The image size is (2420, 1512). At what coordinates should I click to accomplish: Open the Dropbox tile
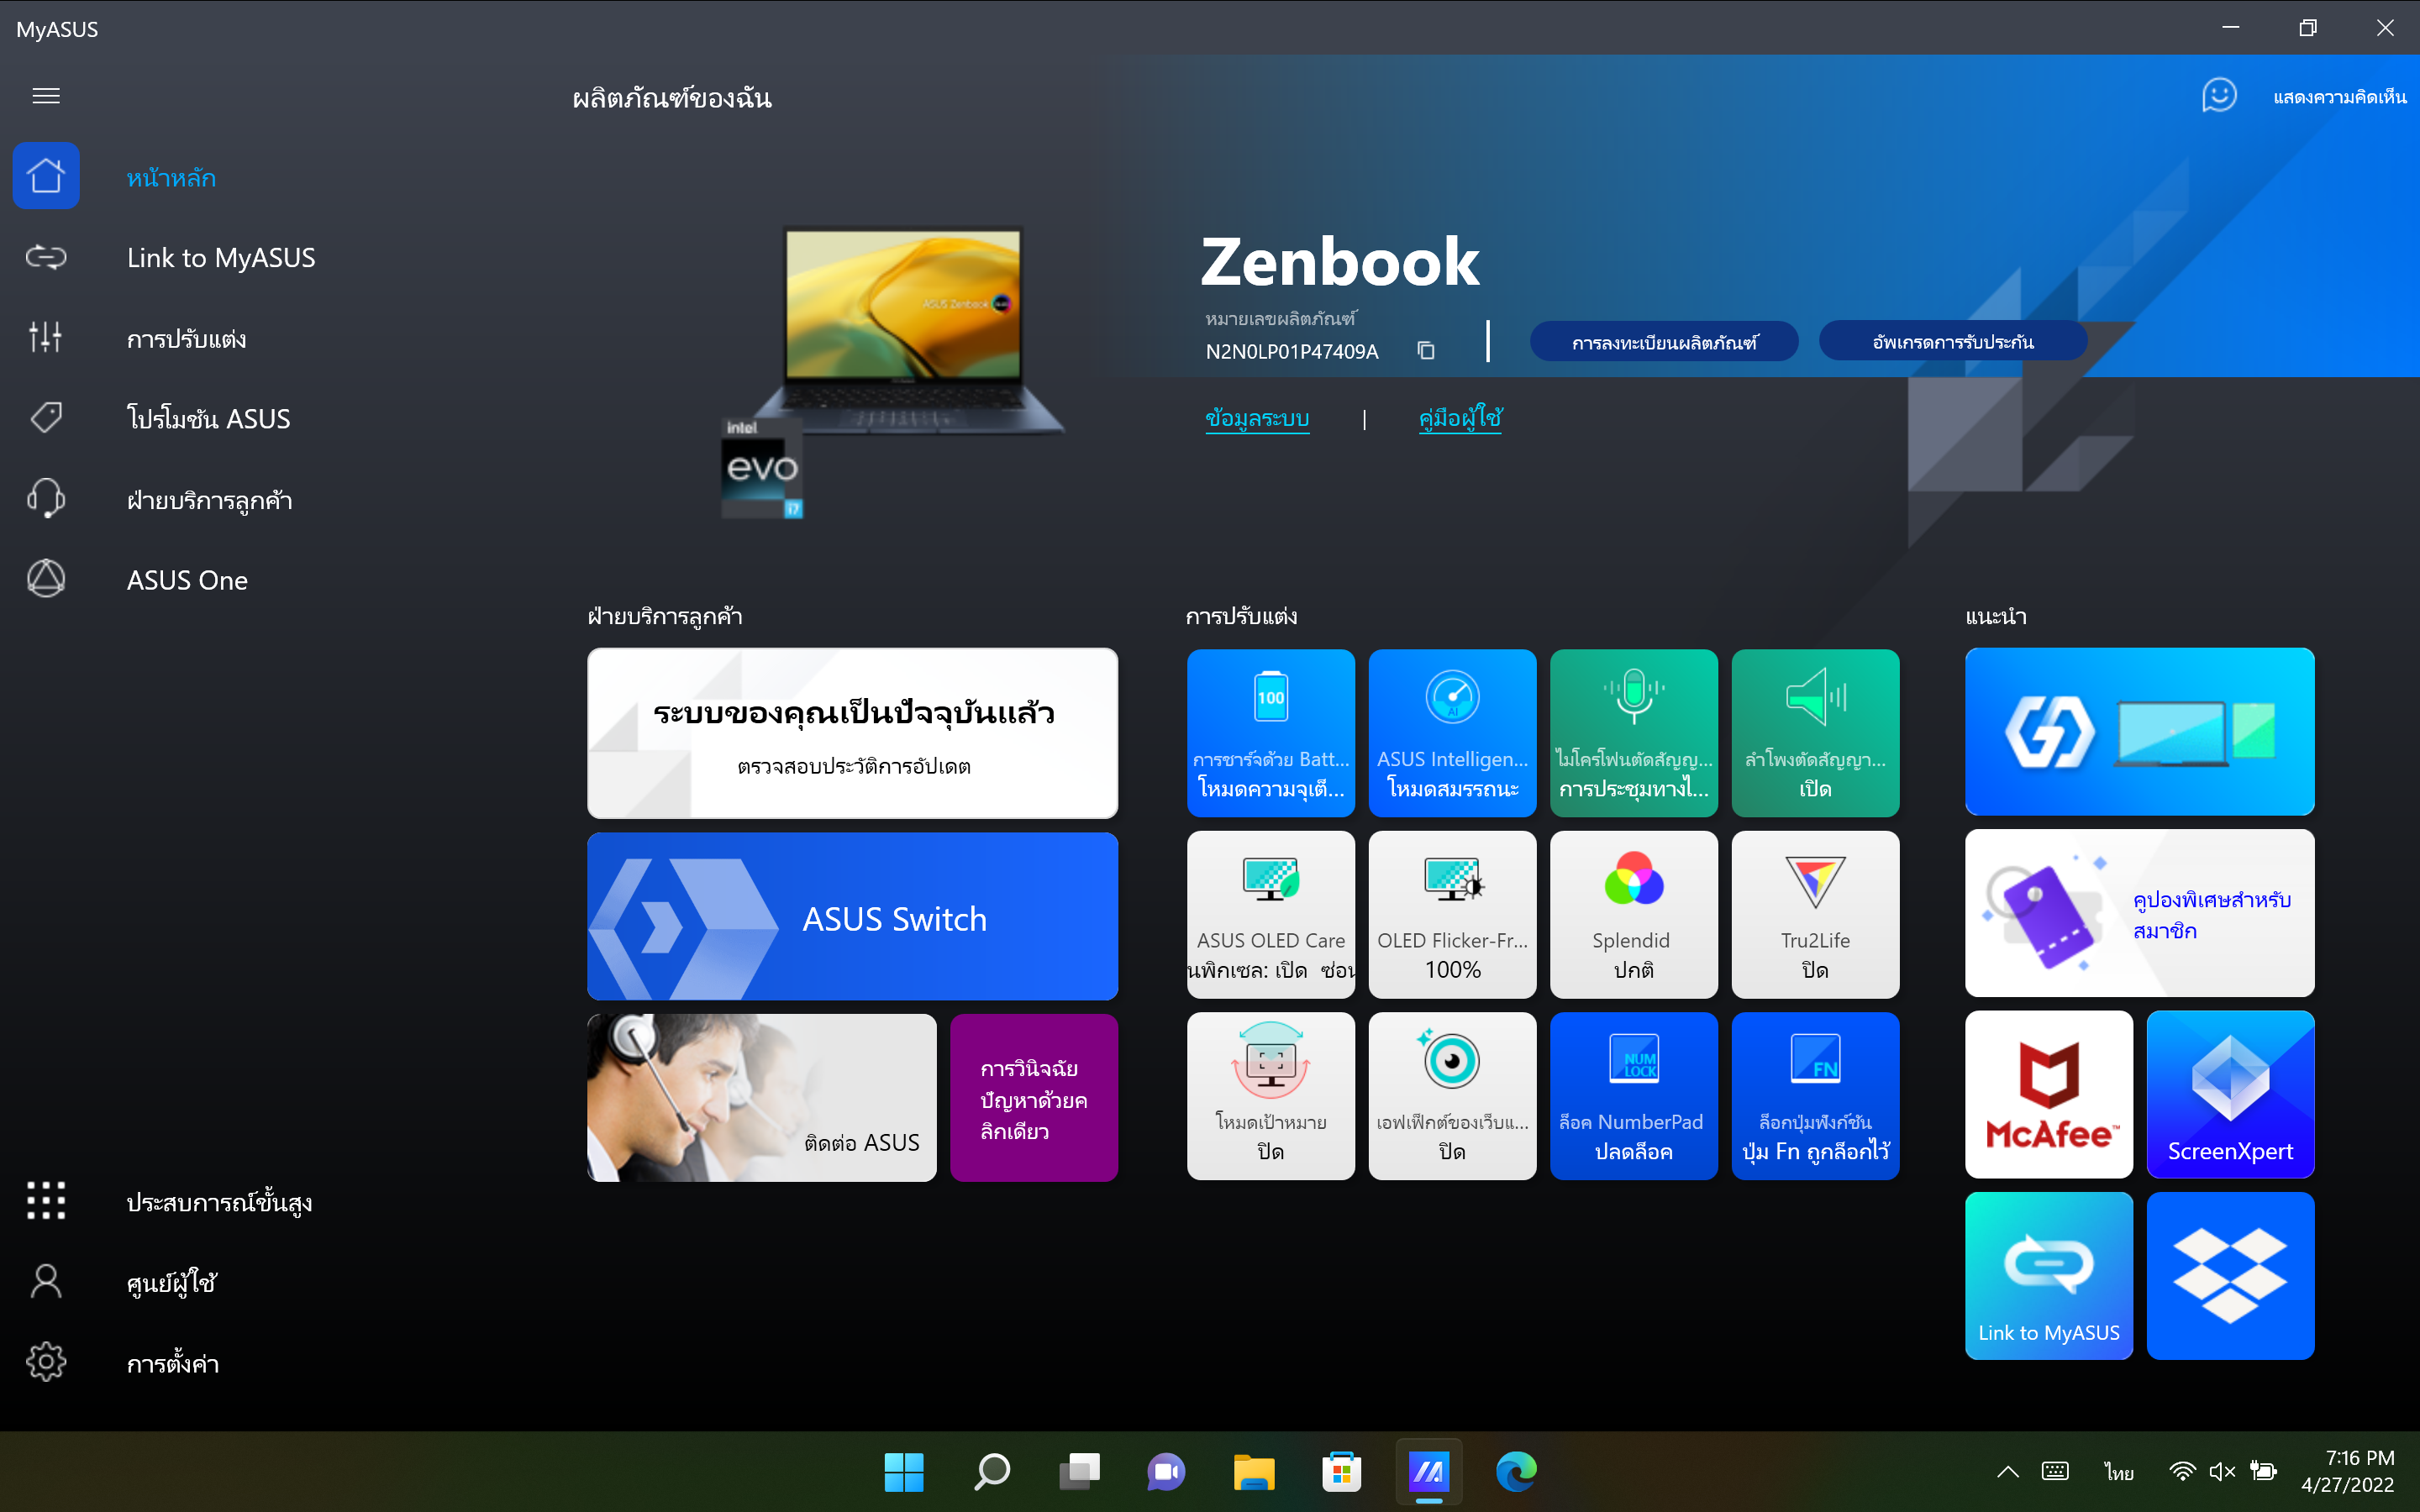pos(2229,1276)
